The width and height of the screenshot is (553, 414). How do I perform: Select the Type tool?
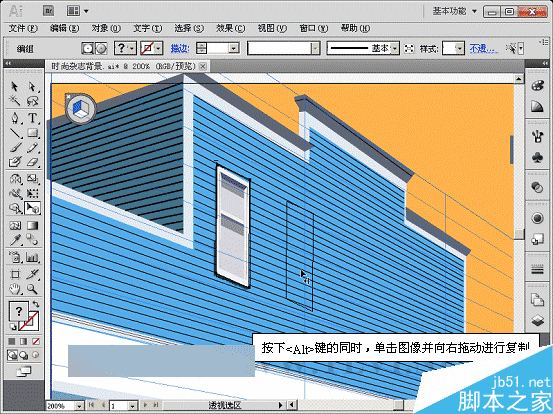(32, 118)
